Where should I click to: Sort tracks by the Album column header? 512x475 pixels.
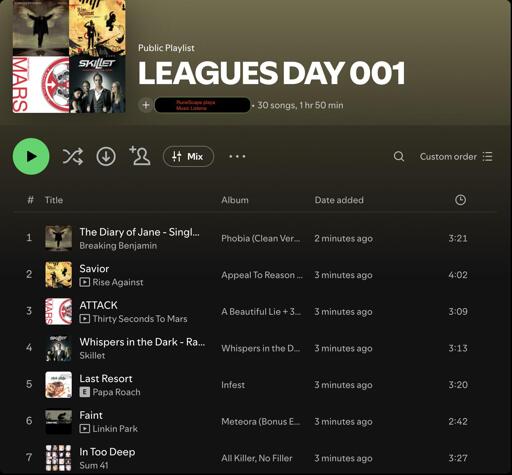(235, 200)
